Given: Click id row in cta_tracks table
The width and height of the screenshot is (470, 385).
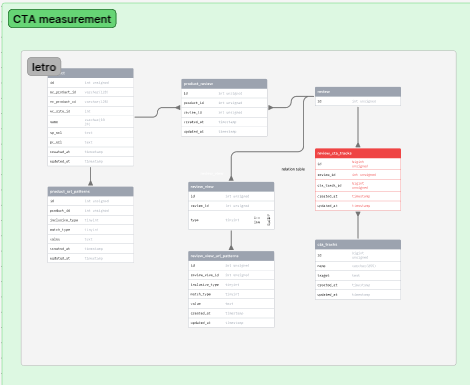Looking at the screenshot, I should click(358, 255).
